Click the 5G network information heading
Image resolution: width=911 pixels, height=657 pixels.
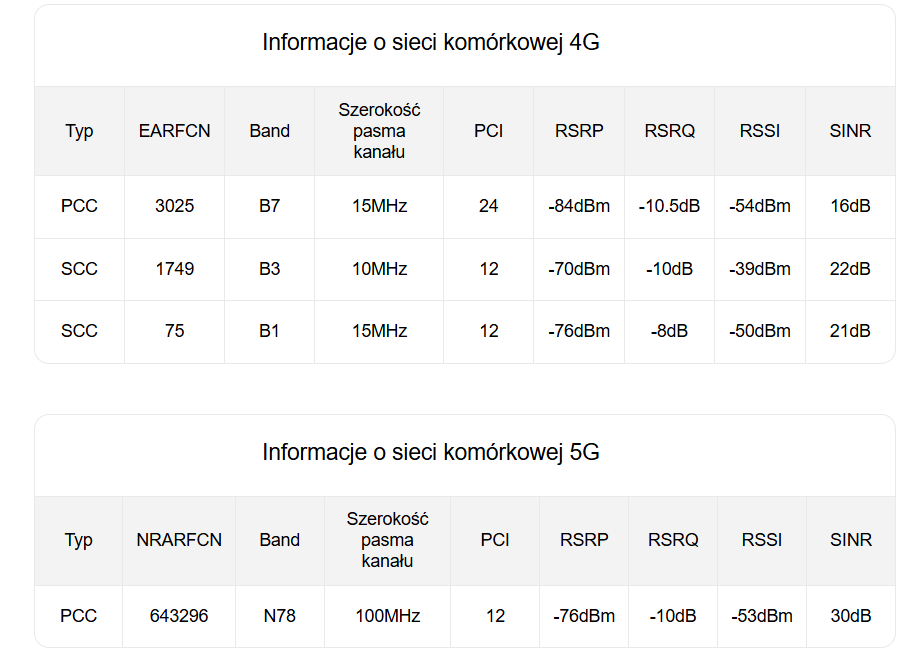(431, 452)
